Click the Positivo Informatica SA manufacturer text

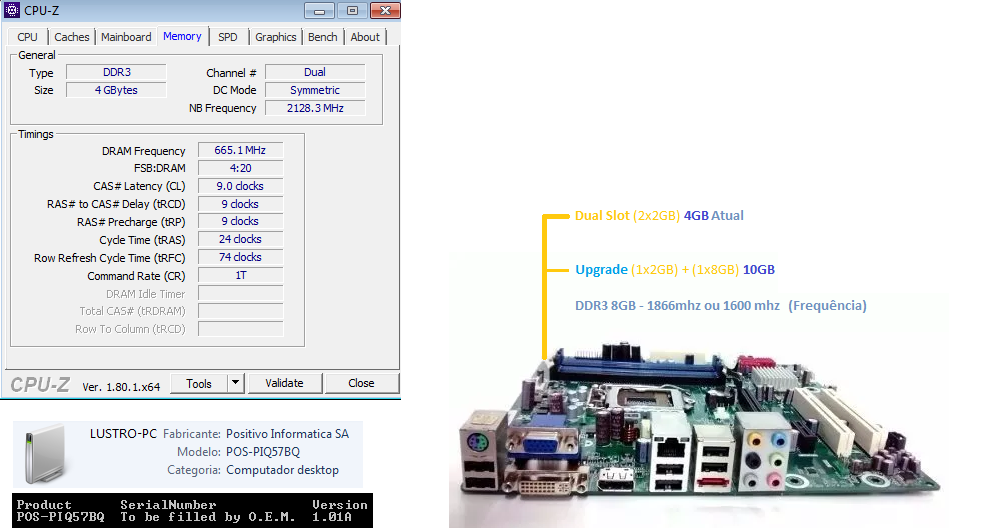287,434
